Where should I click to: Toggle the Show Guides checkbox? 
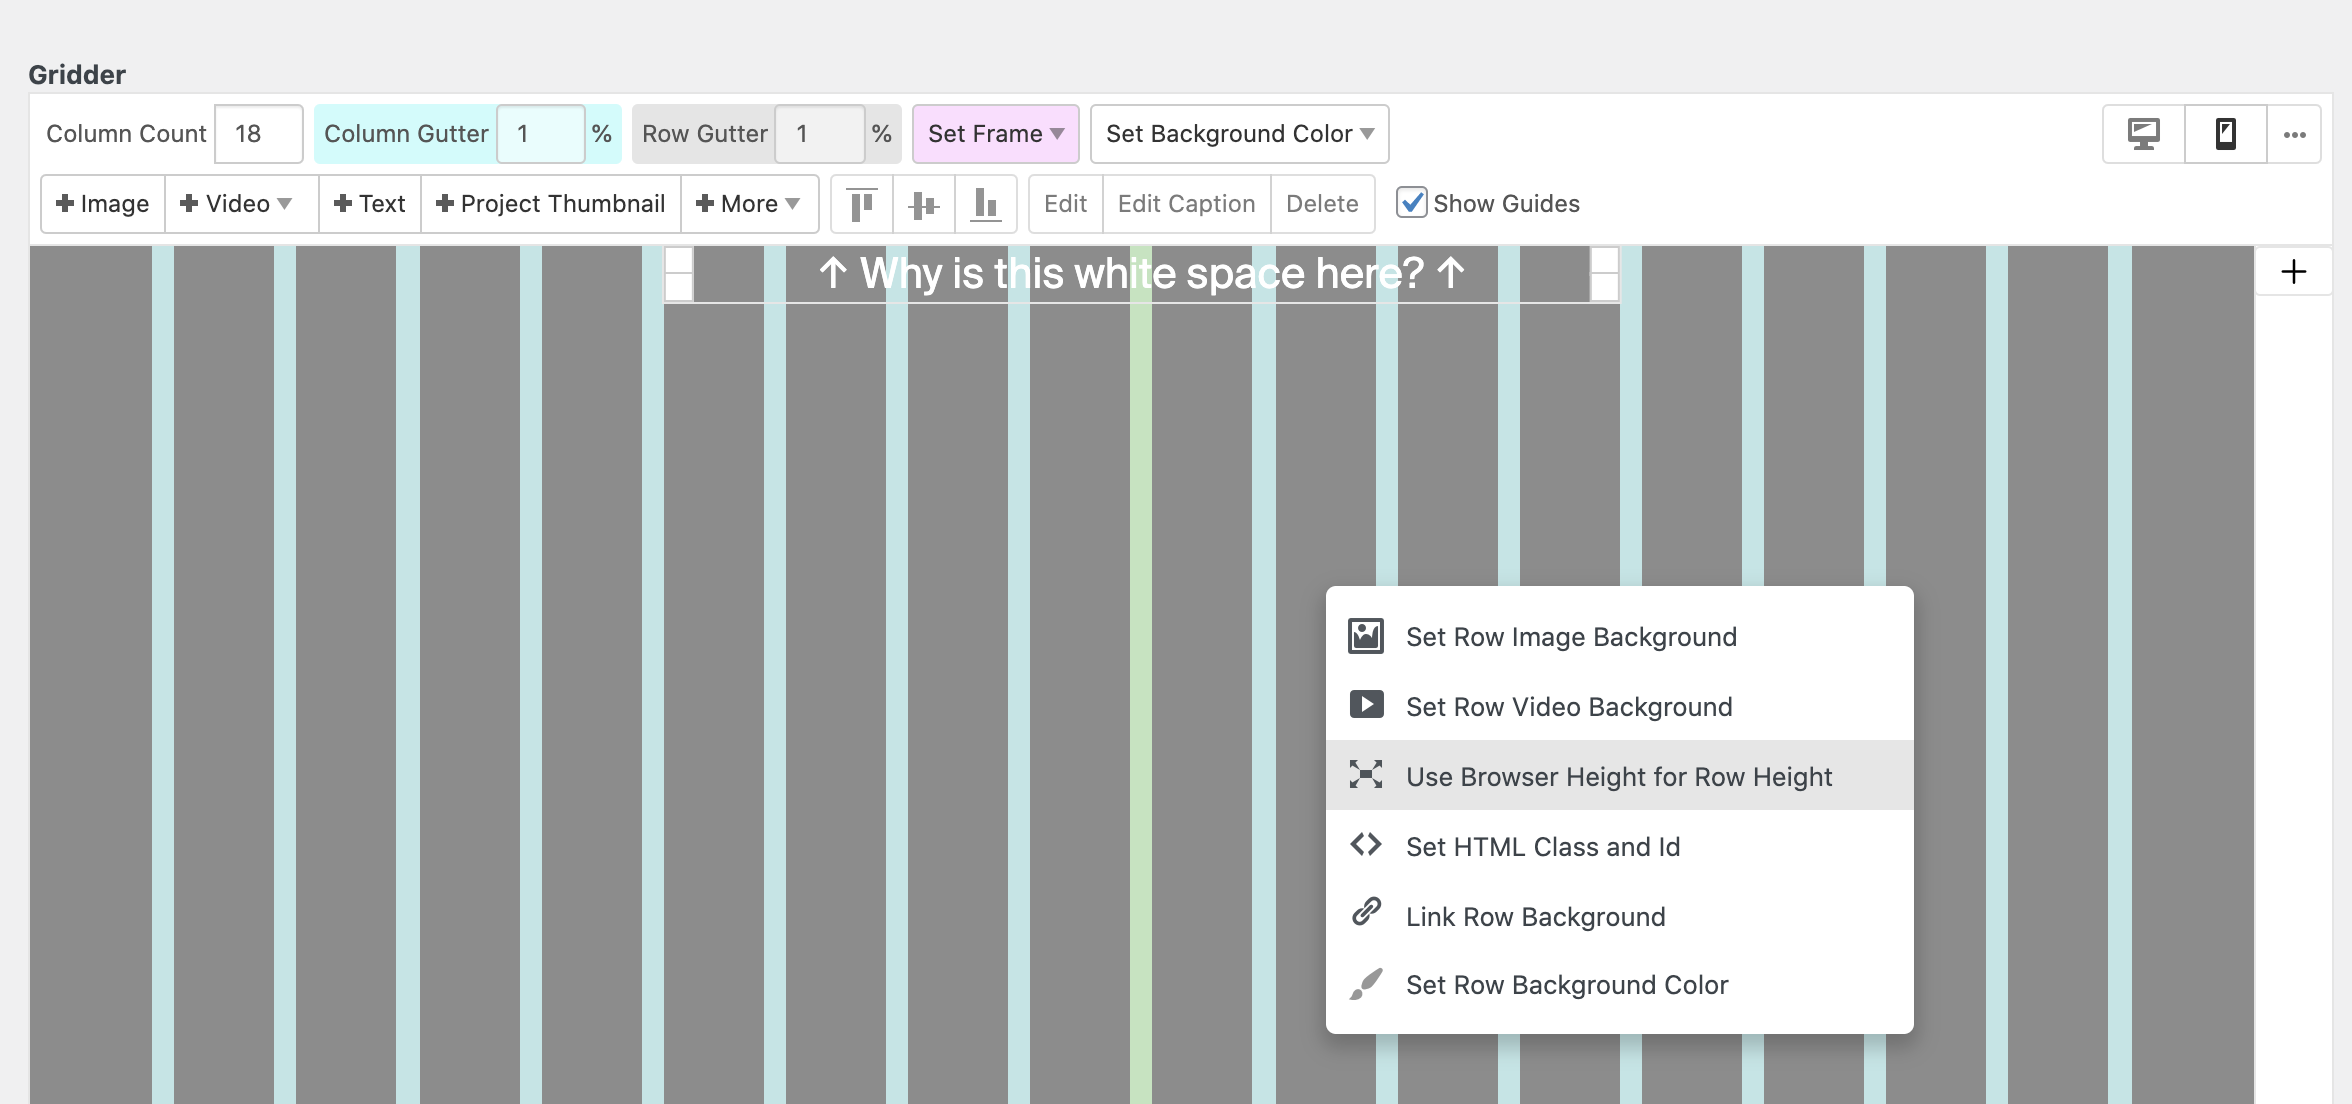(1411, 203)
